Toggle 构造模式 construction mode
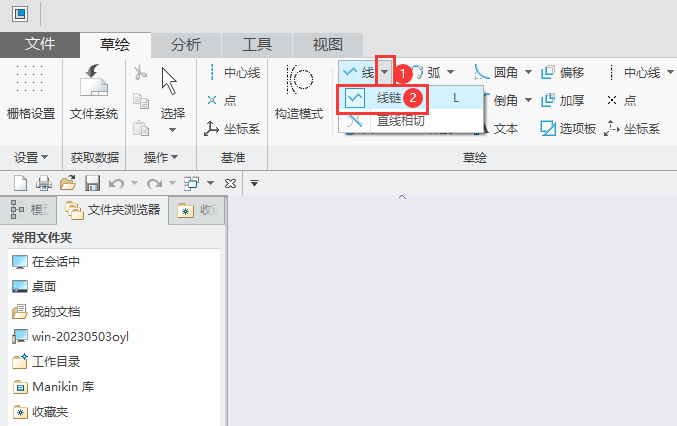This screenshot has width=677, height=426. [299, 91]
